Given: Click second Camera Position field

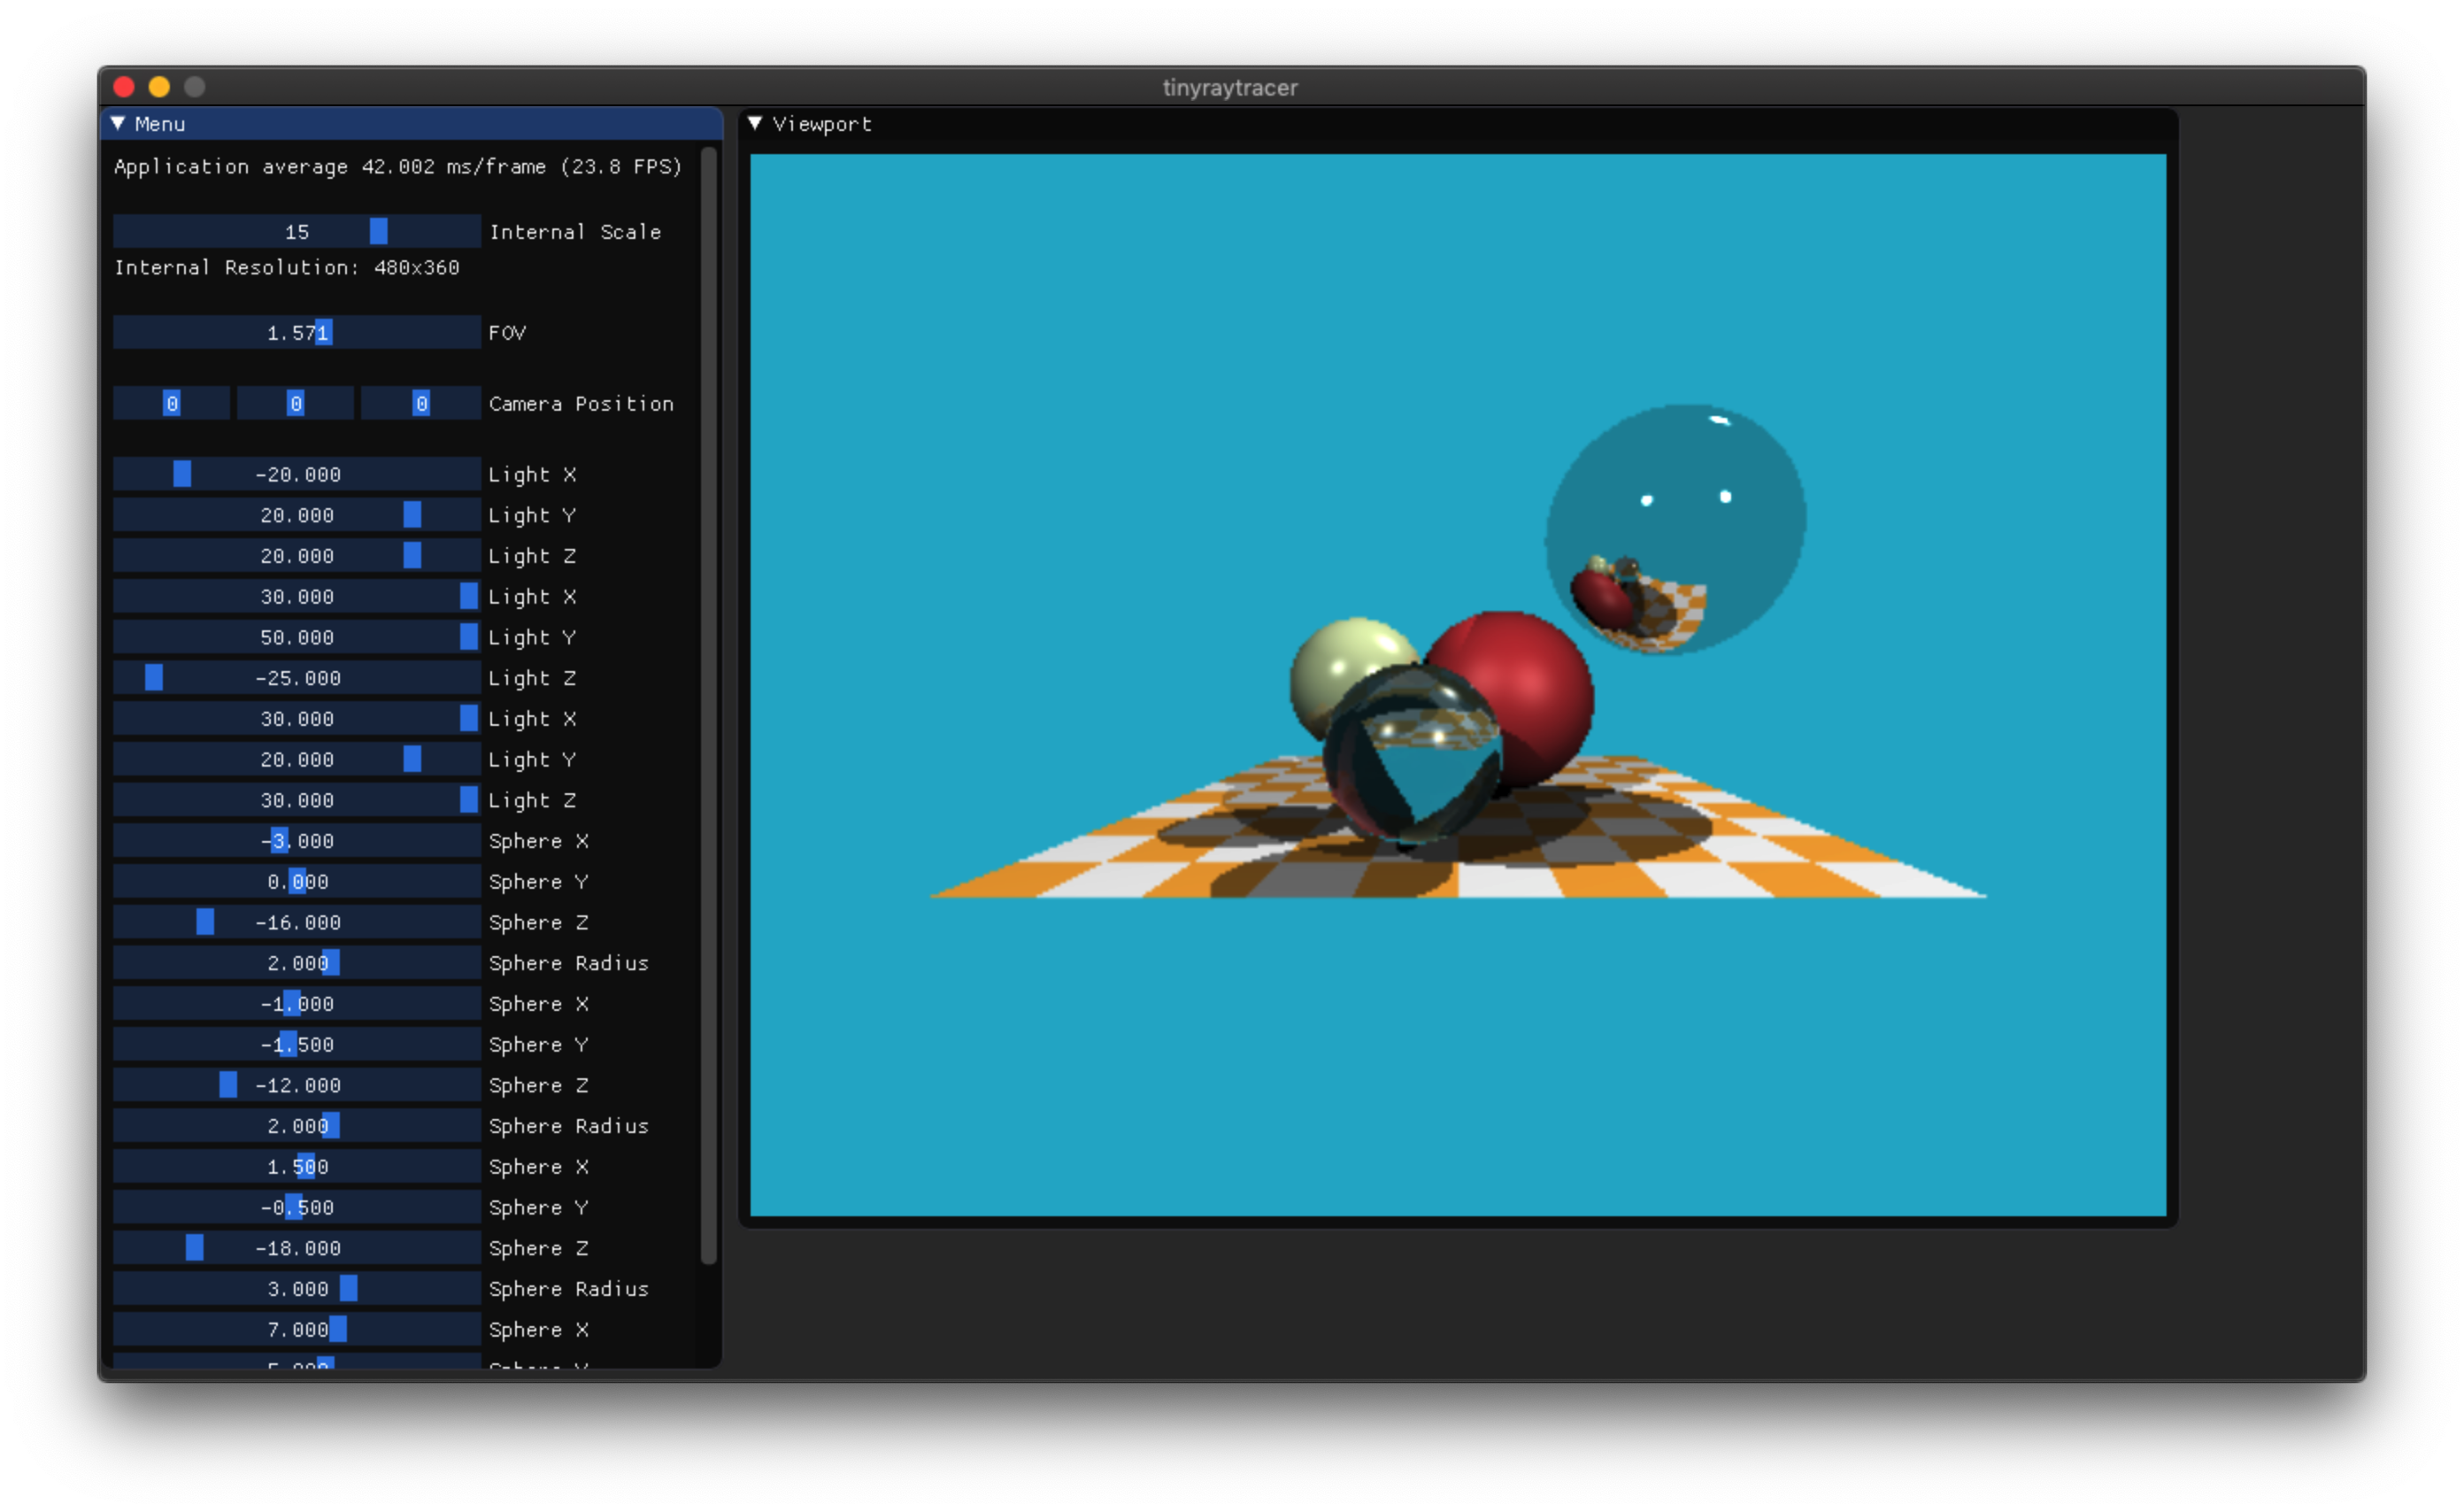Looking at the screenshot, I should (295, 403).
